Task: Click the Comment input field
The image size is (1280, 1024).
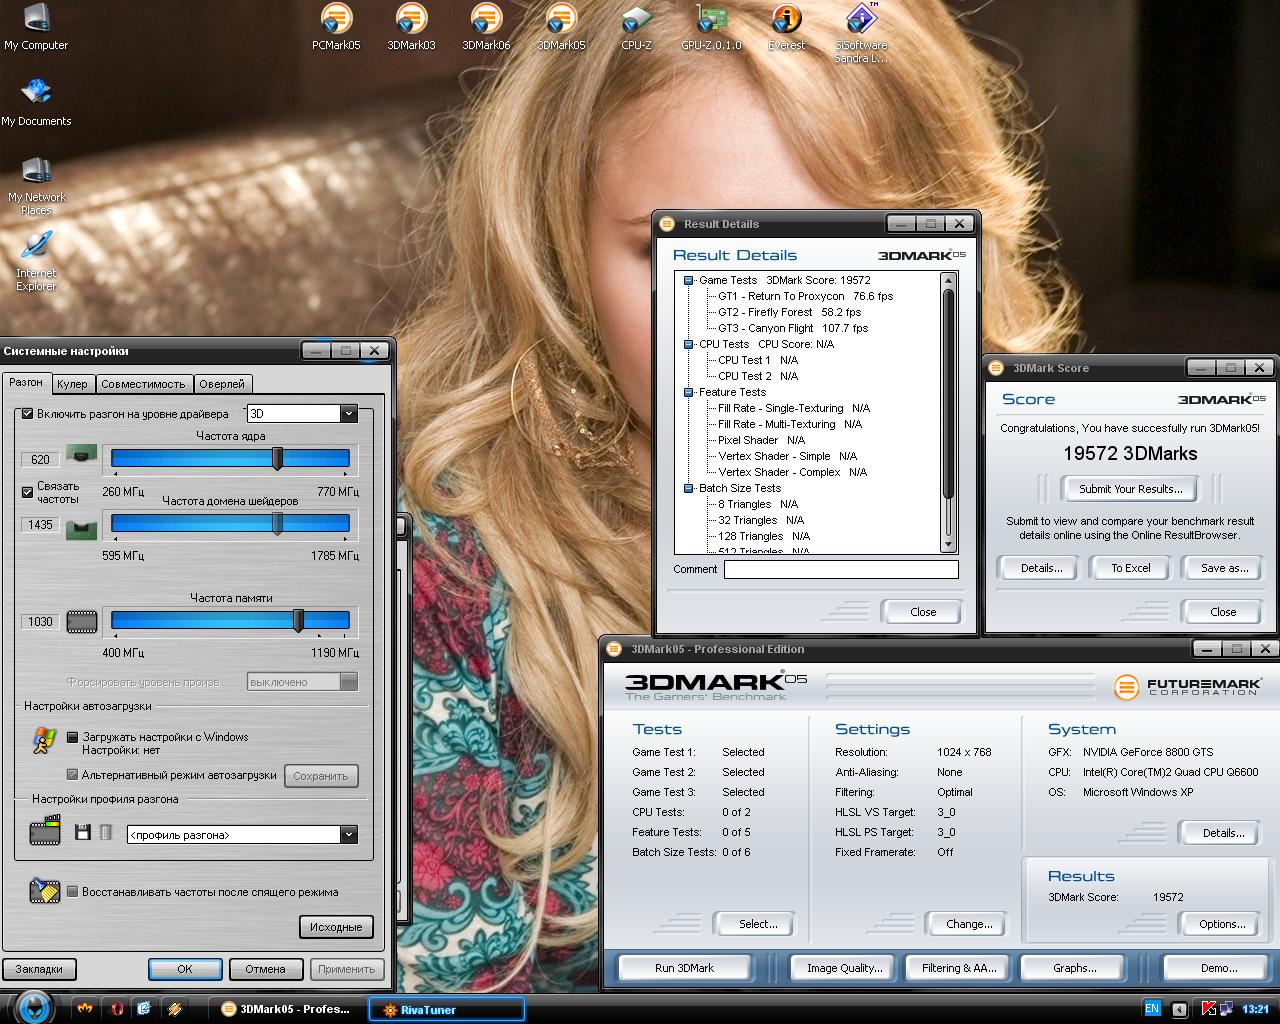Action: pos(841,569)
